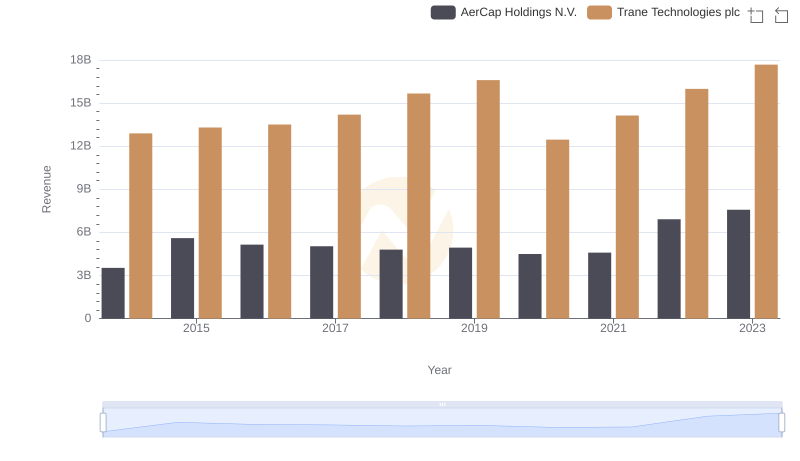The height and width of the screenshot is (461, 800).
Task: Click the zoom reset back icon
Action: coord(781,15)
